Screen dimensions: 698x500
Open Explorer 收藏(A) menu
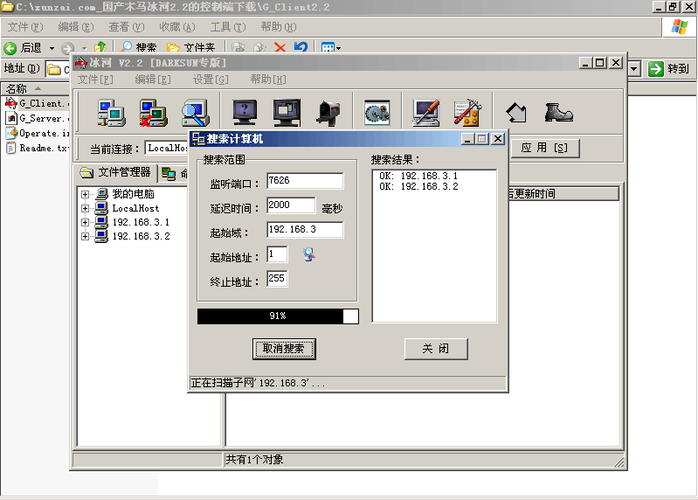(x=177, y=27)
